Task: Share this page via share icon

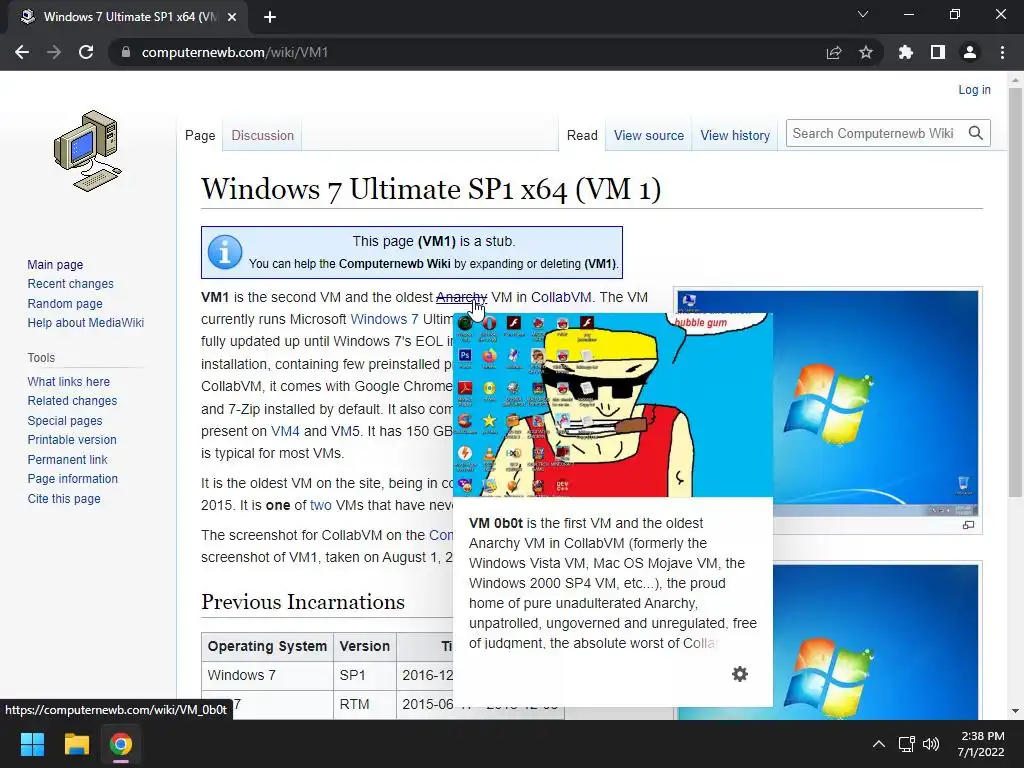Action: [834, 52]
